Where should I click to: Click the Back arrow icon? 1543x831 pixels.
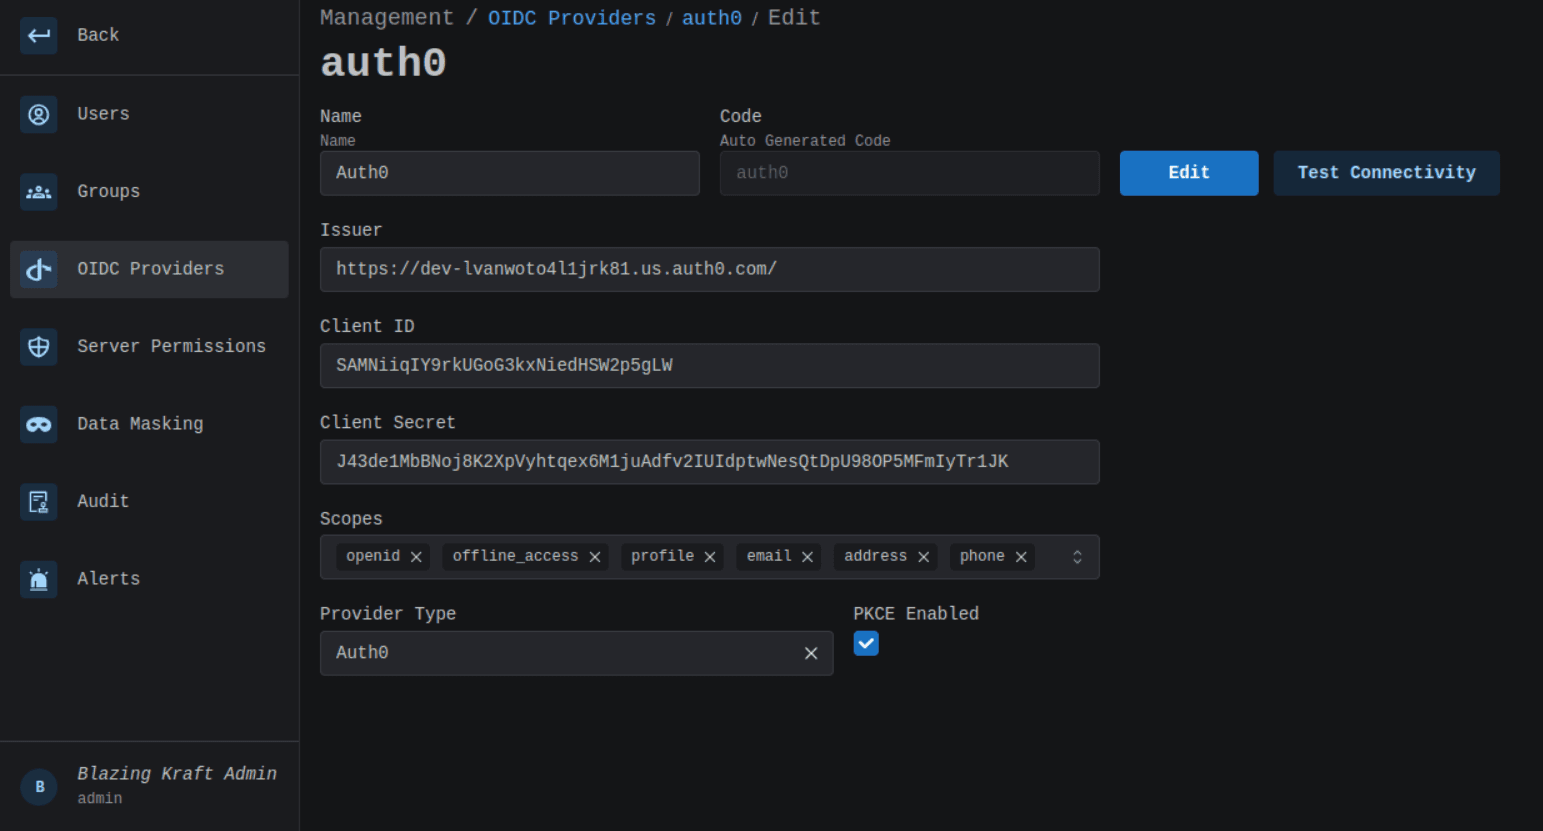click(39, 36)
